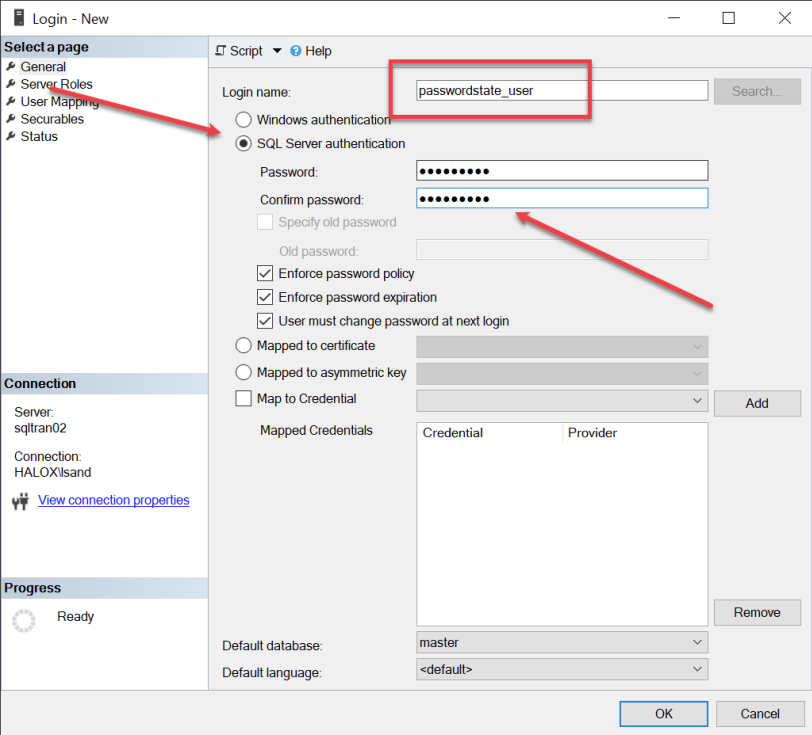This screenshot has width=812, height=735.
Task: Click the Password input field
Action: (x=562, y=170)
